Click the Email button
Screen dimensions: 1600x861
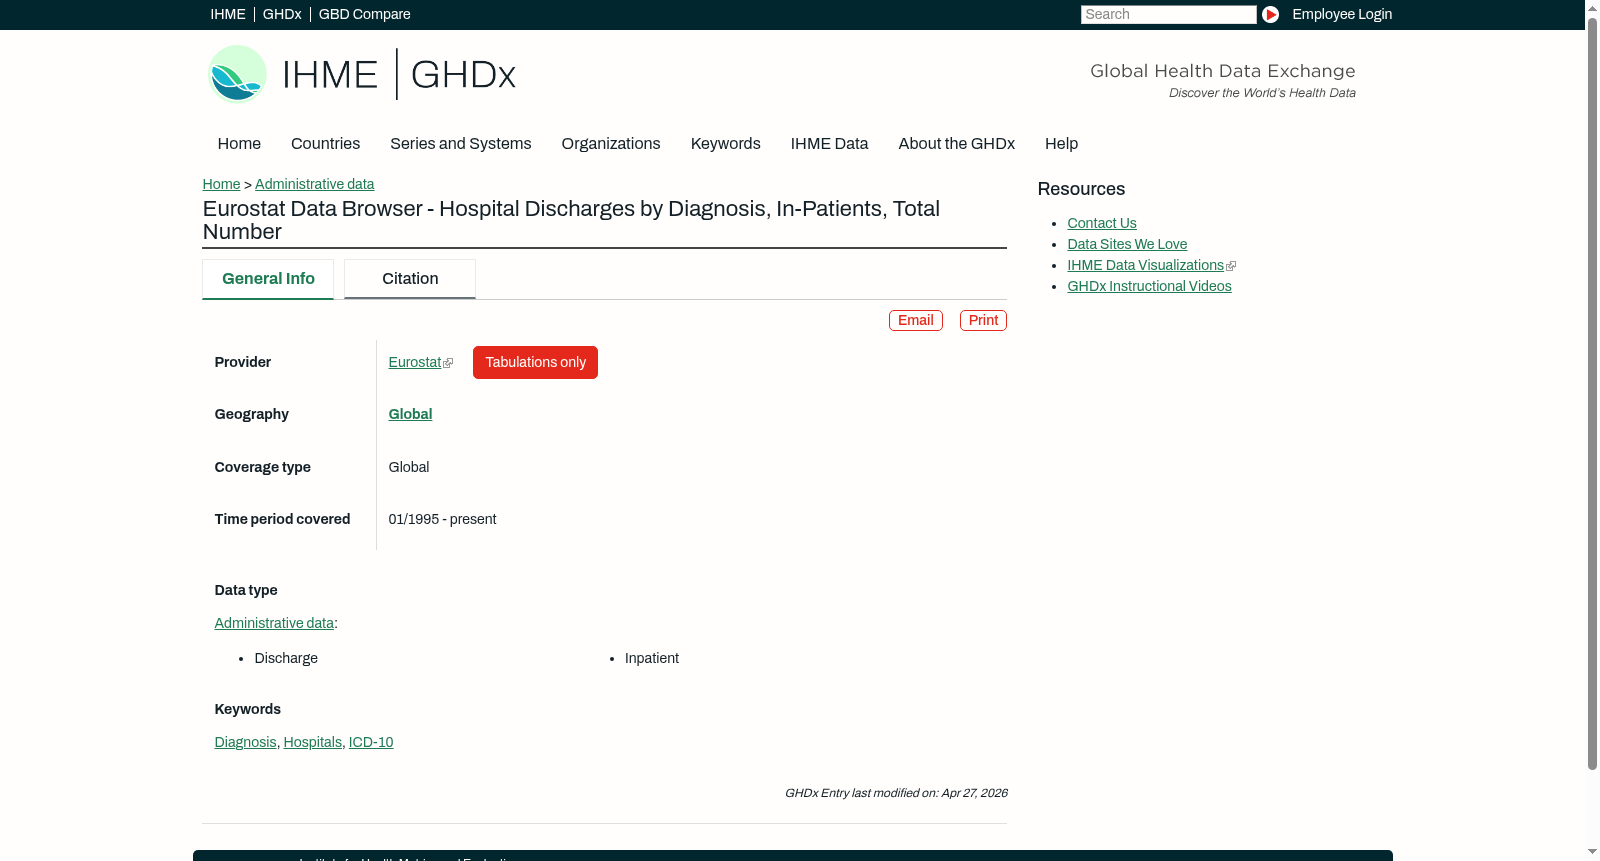916,320
